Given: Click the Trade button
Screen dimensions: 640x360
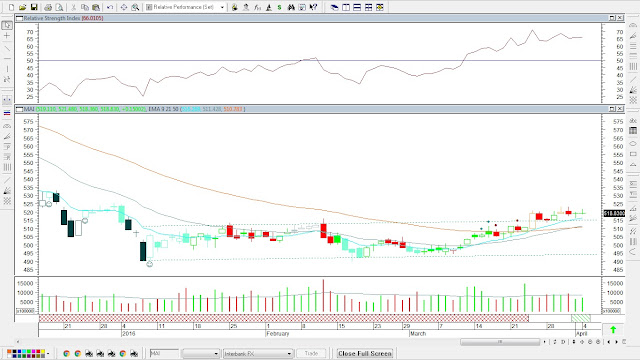Looking at the screenshot, I should pyautogui.click(x=311, y=353).
